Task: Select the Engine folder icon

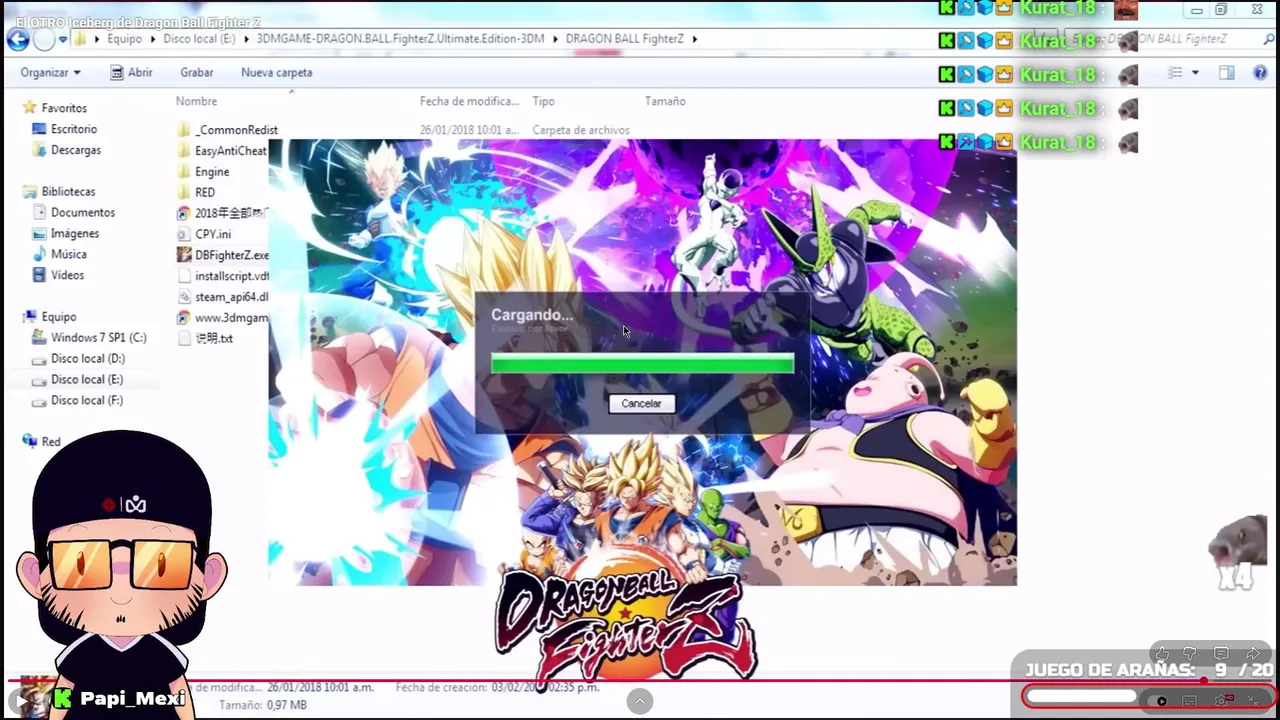Action: pyautogui.click(x=184, y=172)
